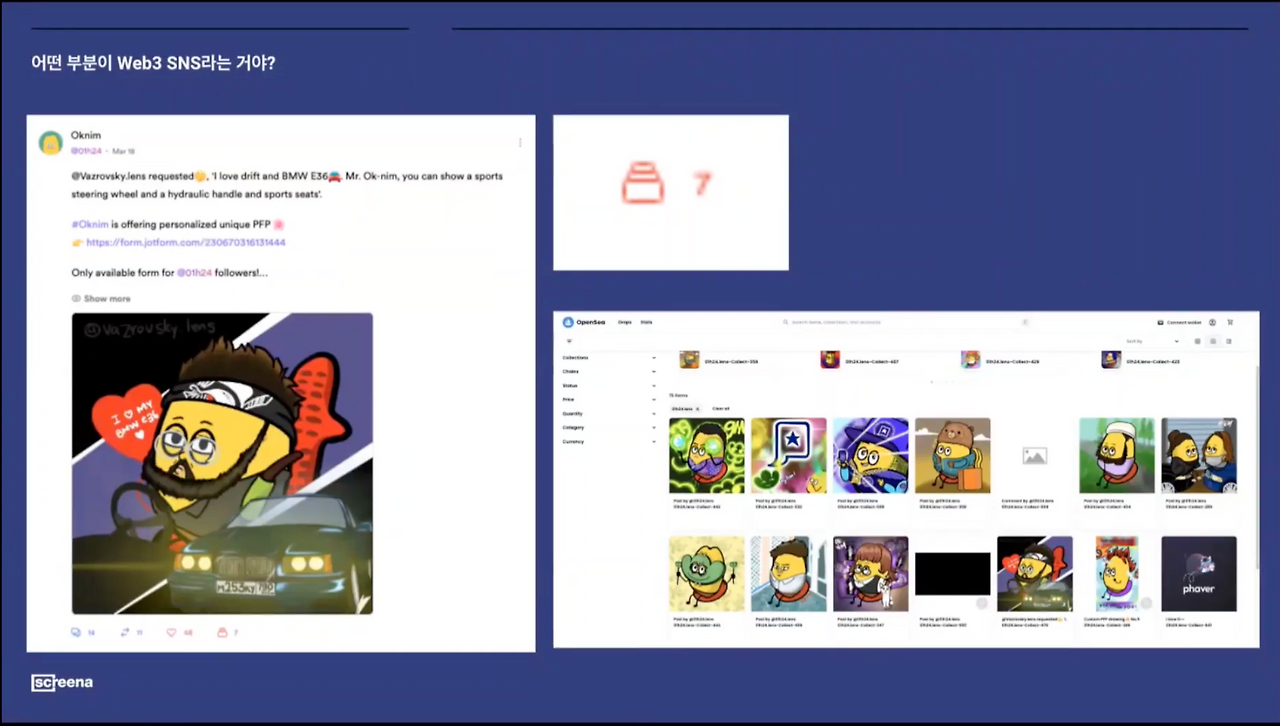This screenshot has width=1280, height=726.
Task: Expand the Chains filter
Action: pyautogui.click(x=609, y=371)
